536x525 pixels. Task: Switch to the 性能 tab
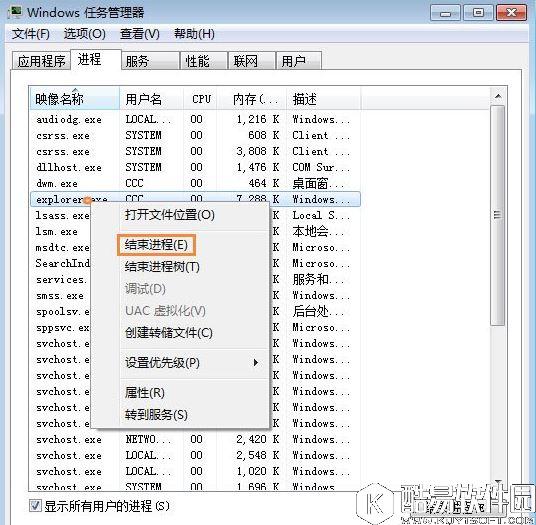[x=203, y=61]
